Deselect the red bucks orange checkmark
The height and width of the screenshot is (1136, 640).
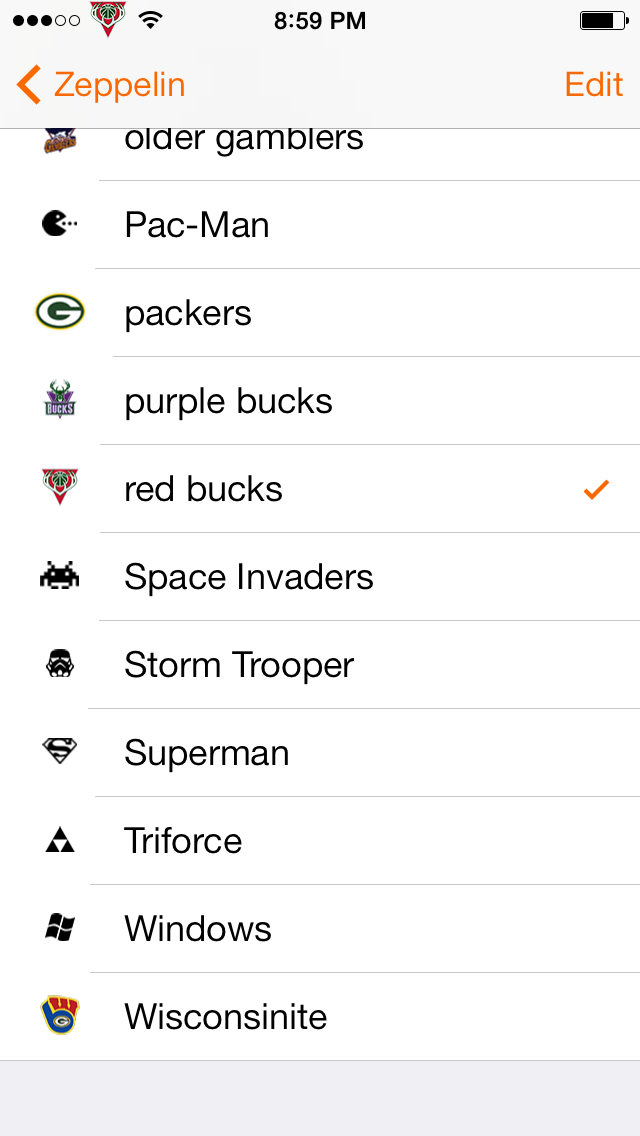[x=596, y=490]
